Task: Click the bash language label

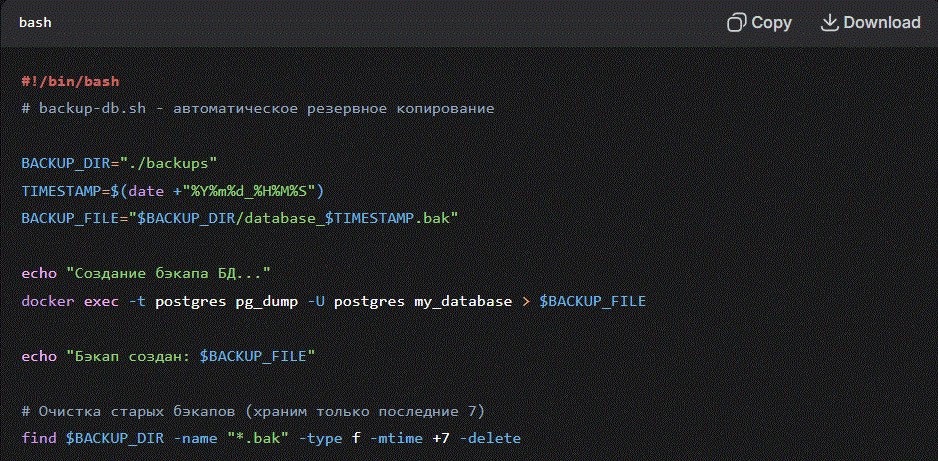Action: click(35, 23)
